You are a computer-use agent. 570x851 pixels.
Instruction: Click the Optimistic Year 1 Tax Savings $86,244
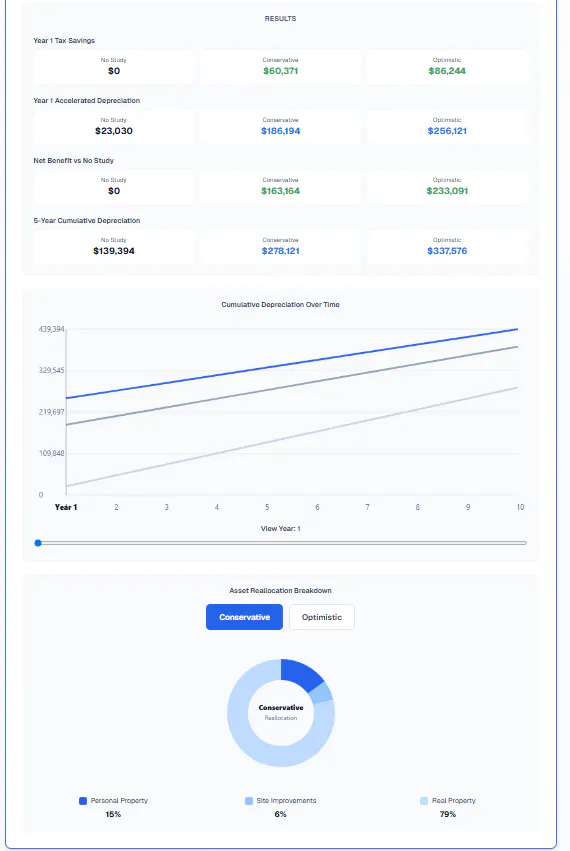(x=447, y=71)
